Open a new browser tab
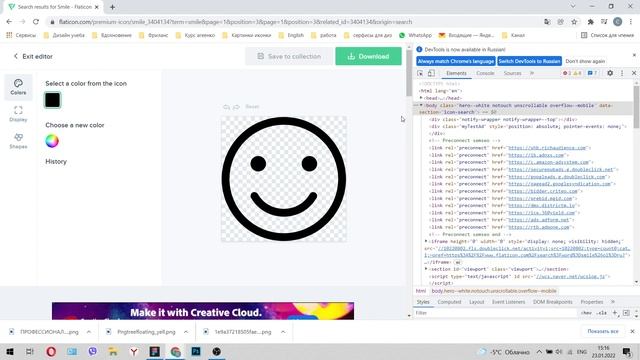 (x=112, y=7)
